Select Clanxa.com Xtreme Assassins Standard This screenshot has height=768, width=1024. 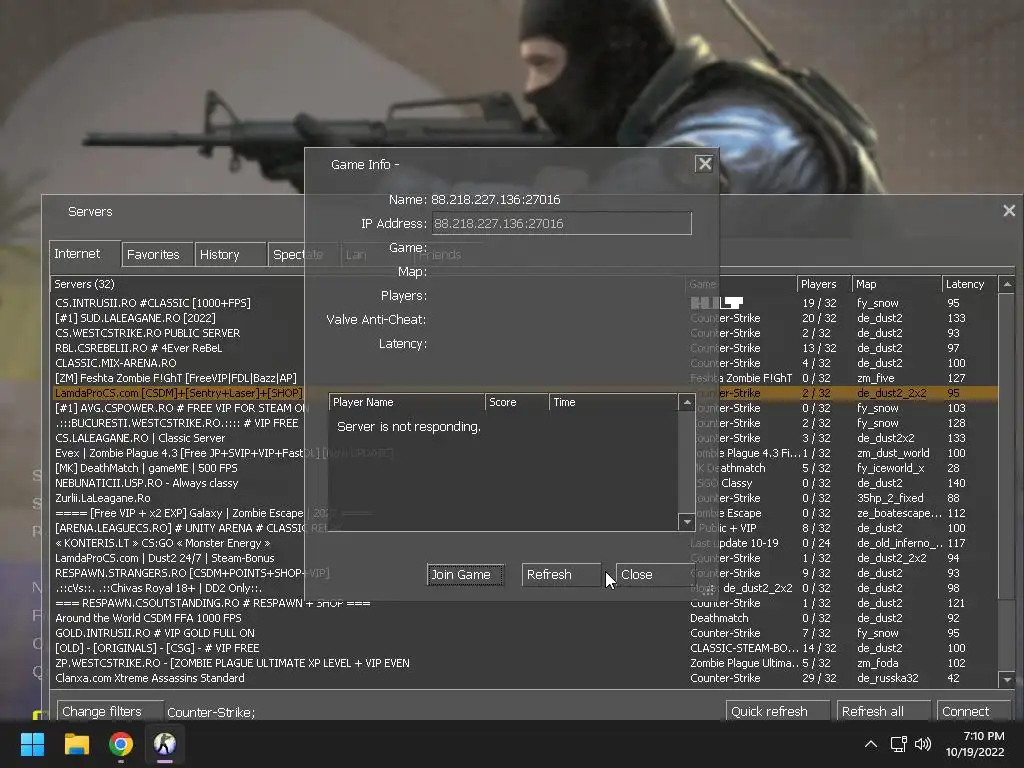[x=524, y=679]
